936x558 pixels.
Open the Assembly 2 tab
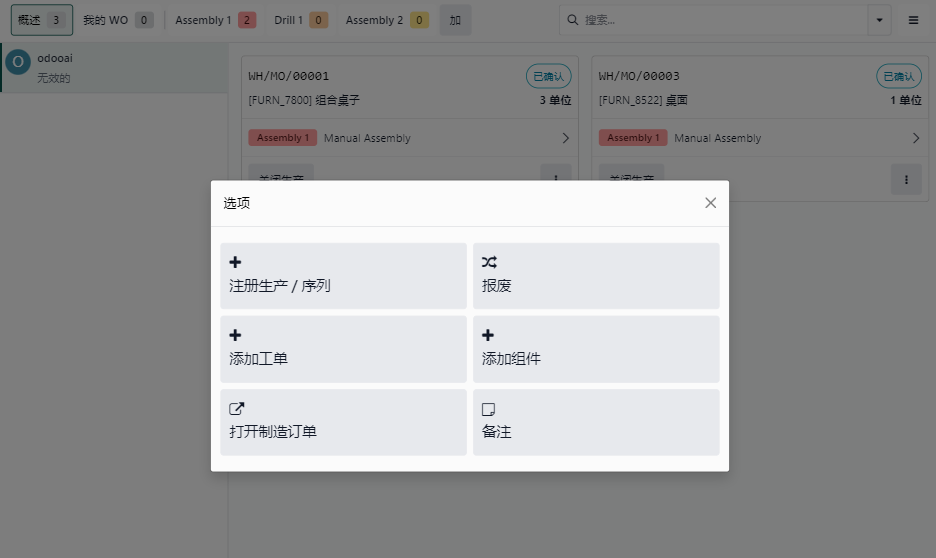click(x=387, y=20)
